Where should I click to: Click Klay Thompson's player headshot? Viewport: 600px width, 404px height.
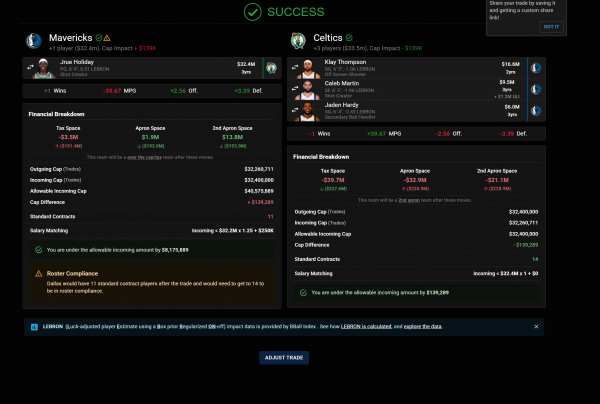point(308,69)
